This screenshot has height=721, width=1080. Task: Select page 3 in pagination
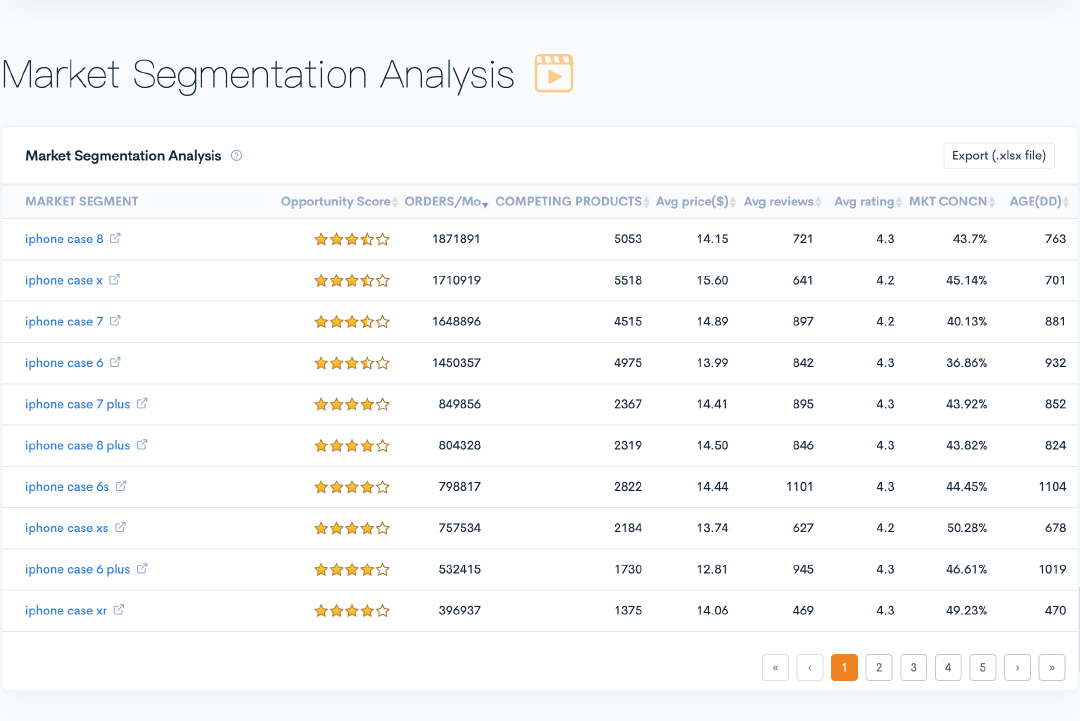point(913,667)
